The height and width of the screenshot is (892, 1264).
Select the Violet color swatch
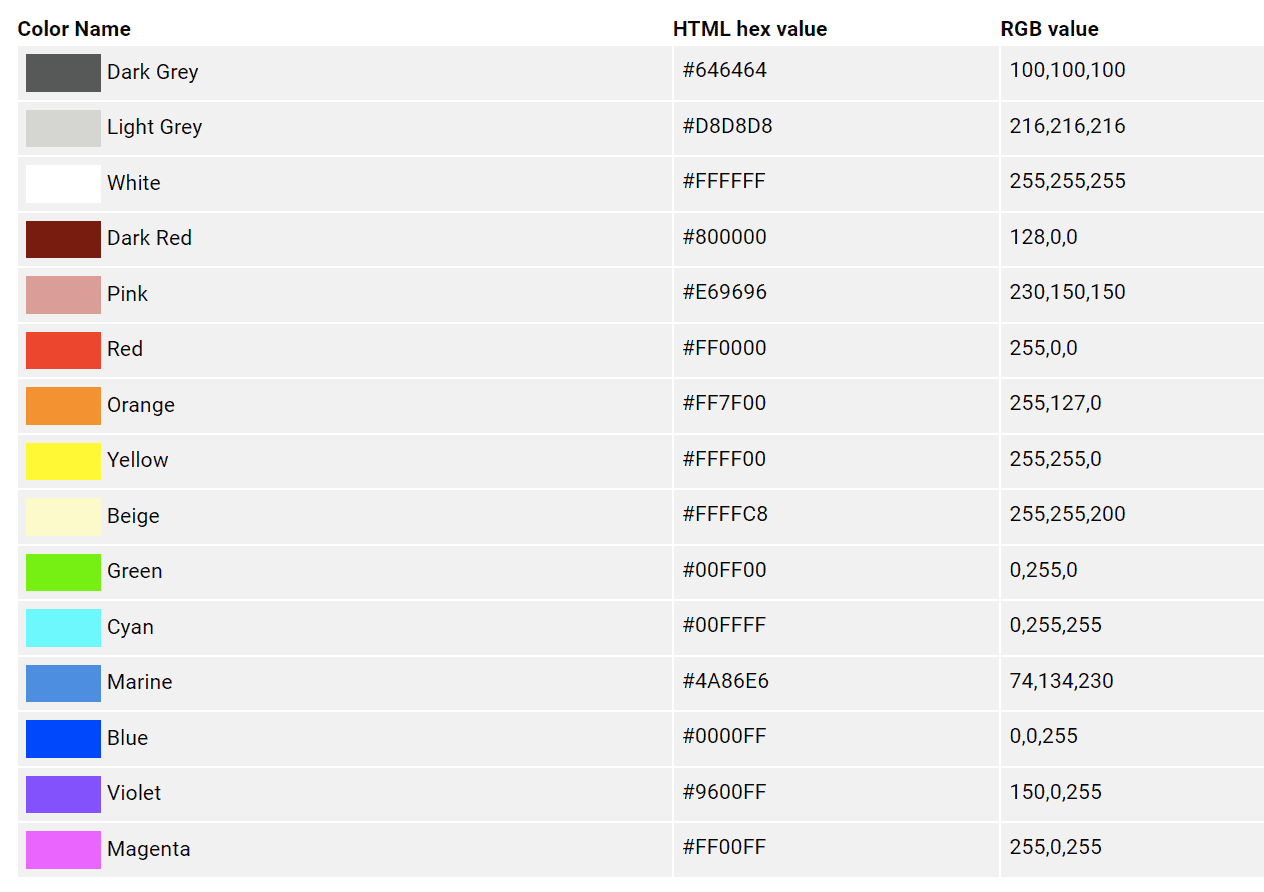point(63,794)
